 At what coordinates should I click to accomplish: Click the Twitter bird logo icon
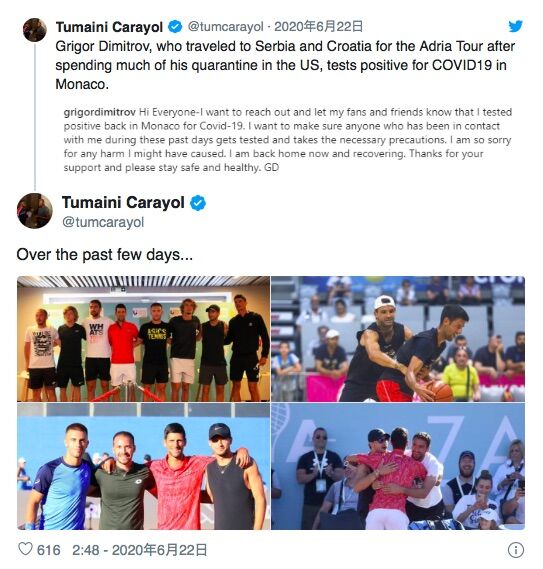pyautogui.click(x=515, y=26)
